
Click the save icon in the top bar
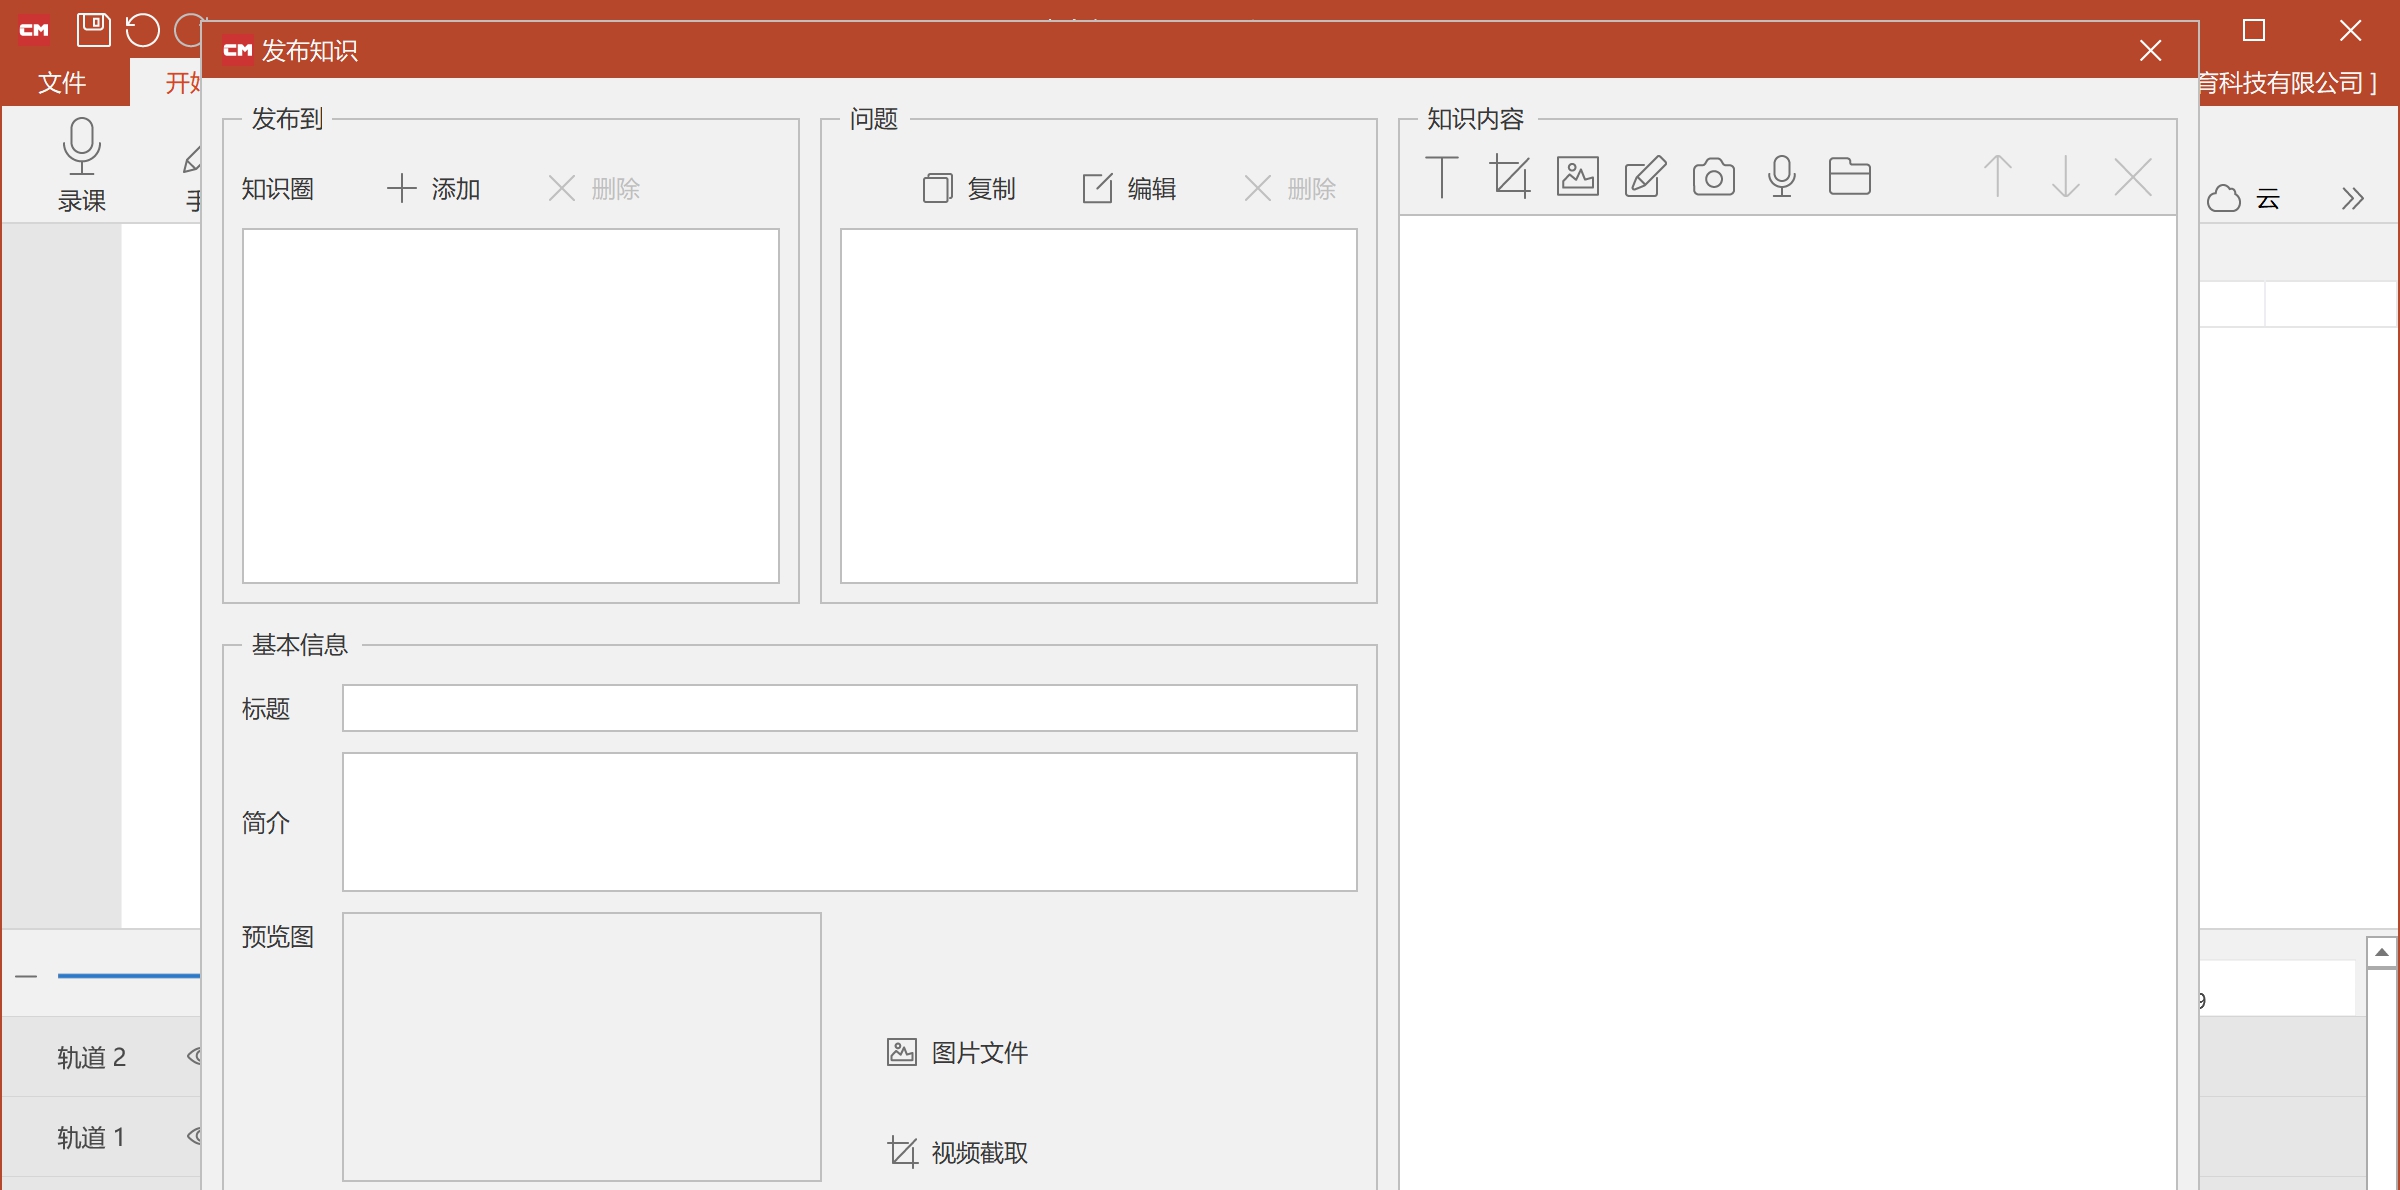pyautogui.click(x=93, y=30)
